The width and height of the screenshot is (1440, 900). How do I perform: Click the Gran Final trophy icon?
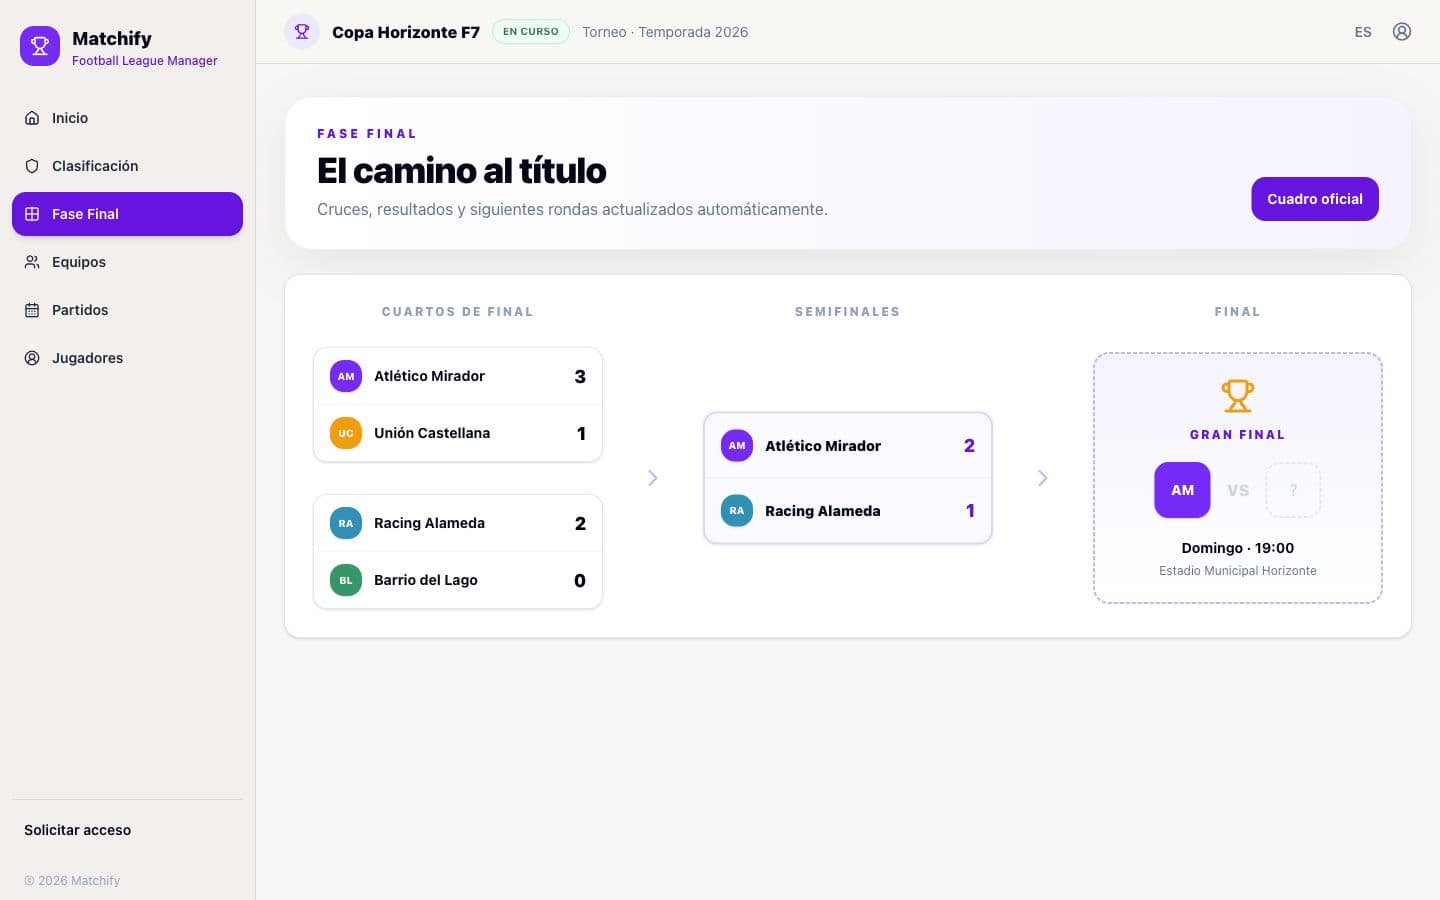(1238, 396)
